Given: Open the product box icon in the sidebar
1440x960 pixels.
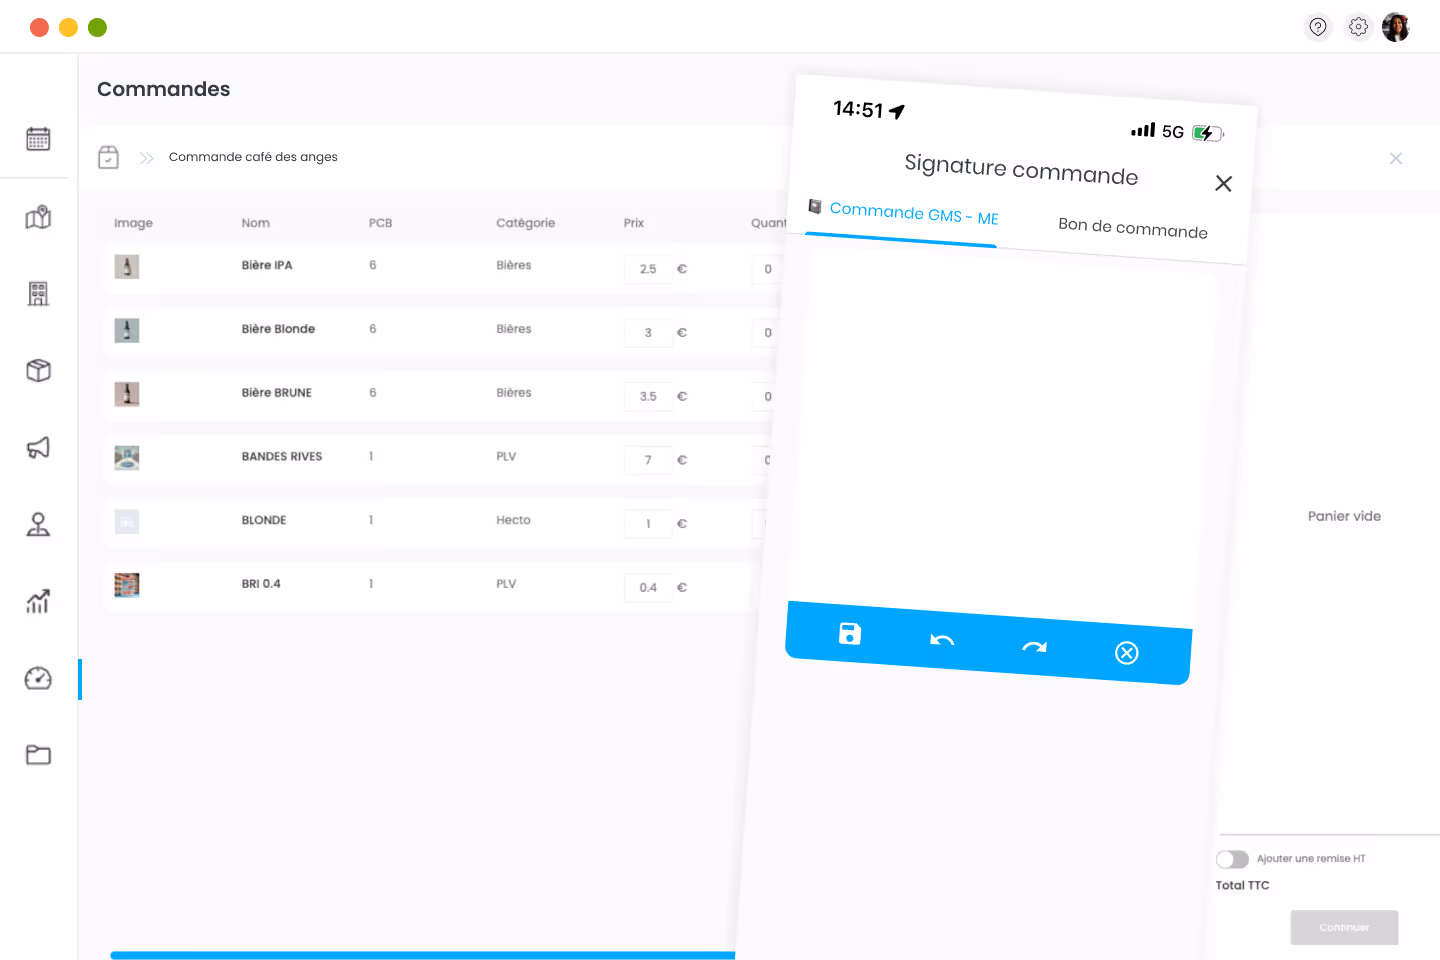Looking at the screenshot, I should (x=38, y=370).
